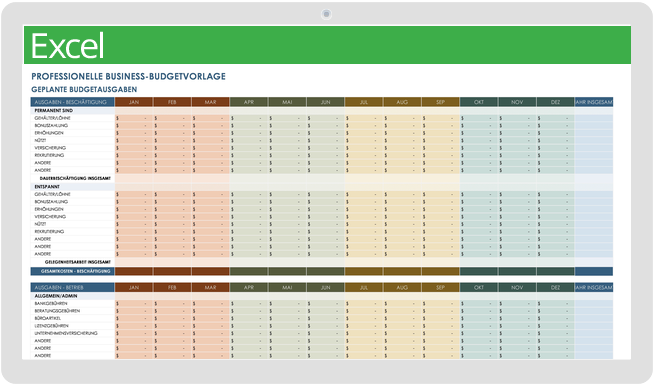Select the LIZENZGEBÜHREN row label
654x385 pixels.
pyautogui.click(x=51, y=326)
